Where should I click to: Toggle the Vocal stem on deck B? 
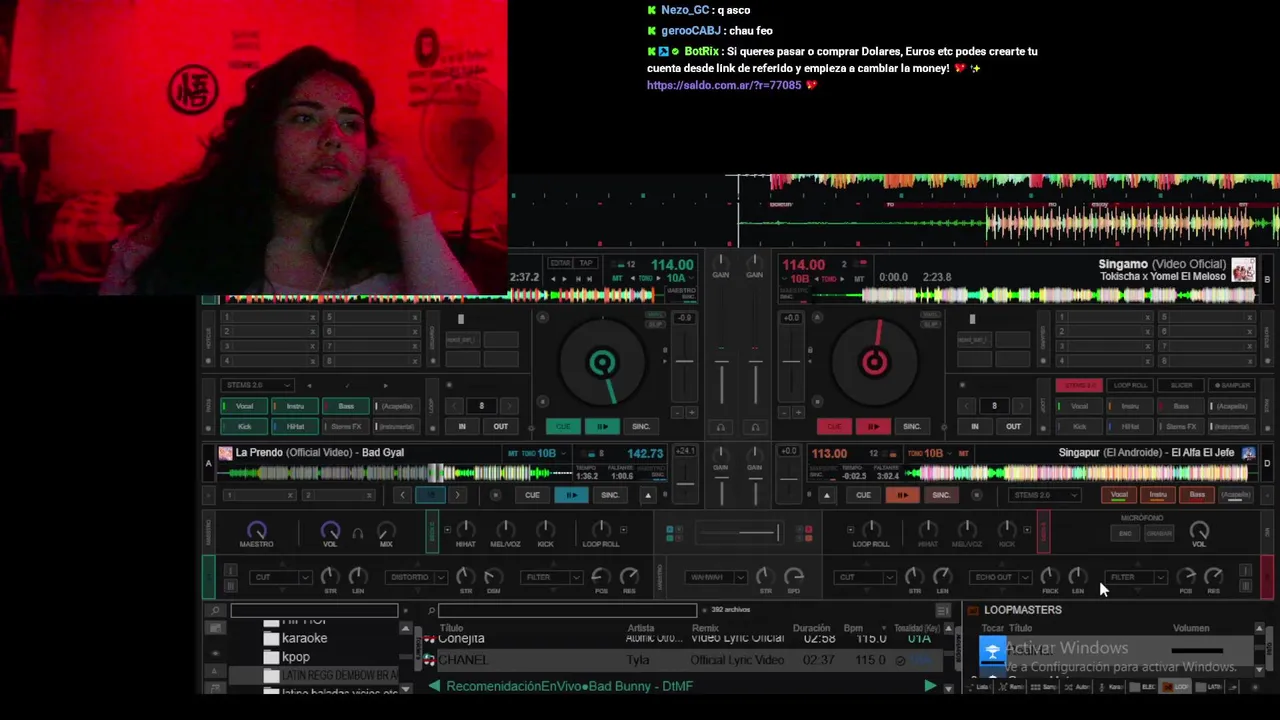[x=1079, y=406]
